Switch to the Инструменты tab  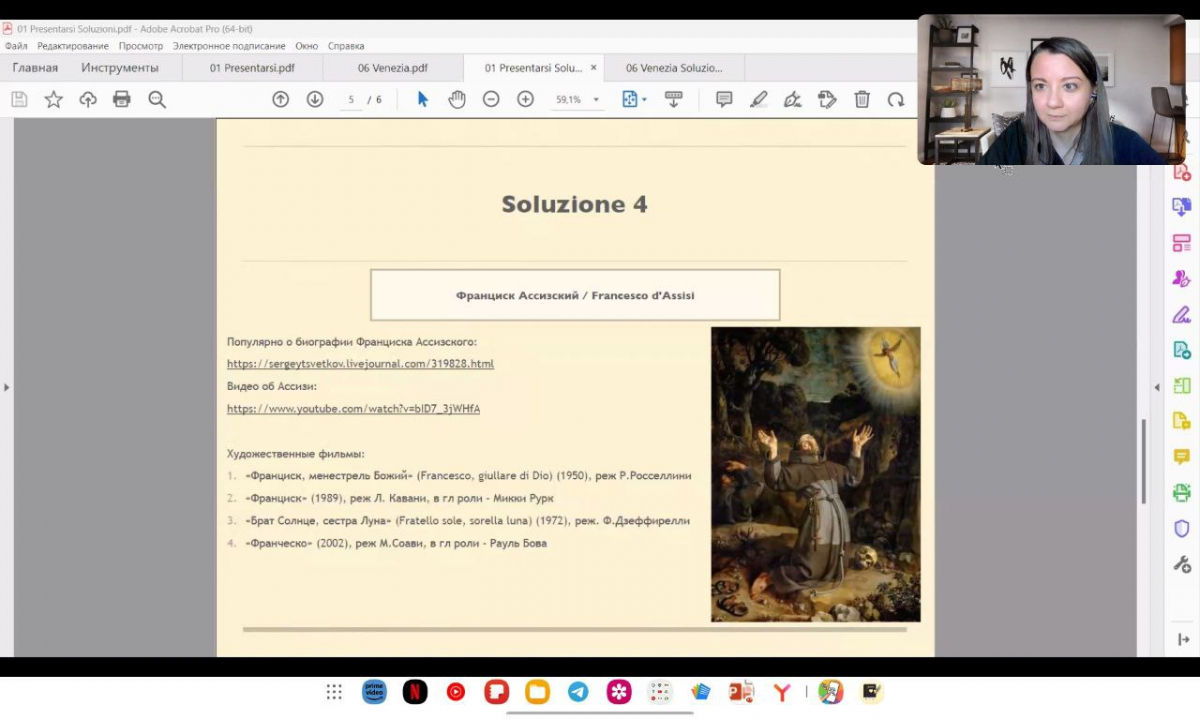120,68
